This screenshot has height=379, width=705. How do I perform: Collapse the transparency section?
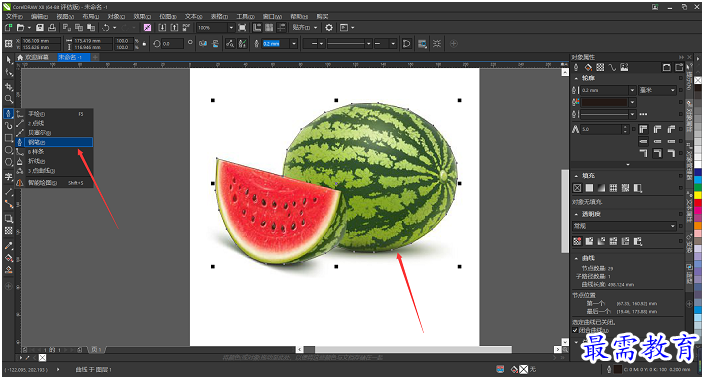coord(576,214)
